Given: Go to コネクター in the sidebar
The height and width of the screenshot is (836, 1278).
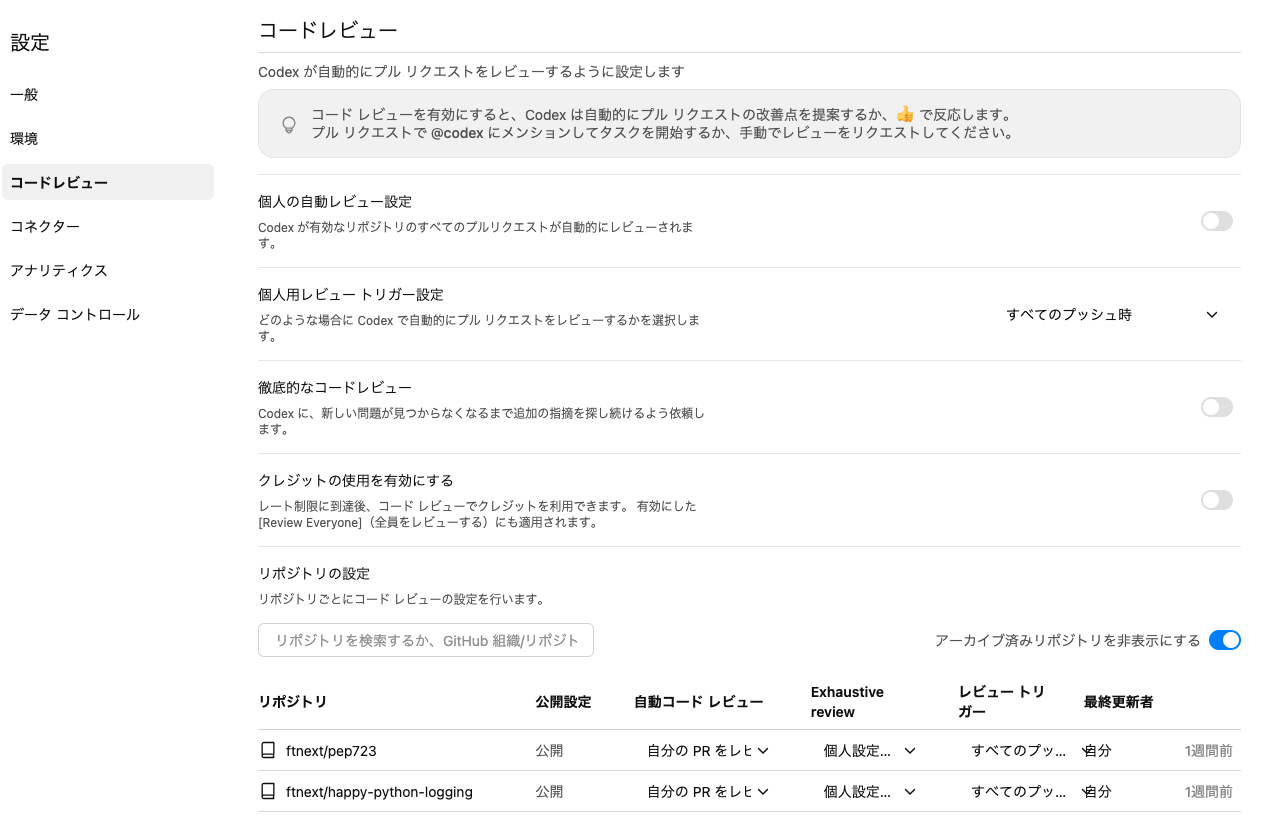Looking at the screenshot, I should (108, 226).
